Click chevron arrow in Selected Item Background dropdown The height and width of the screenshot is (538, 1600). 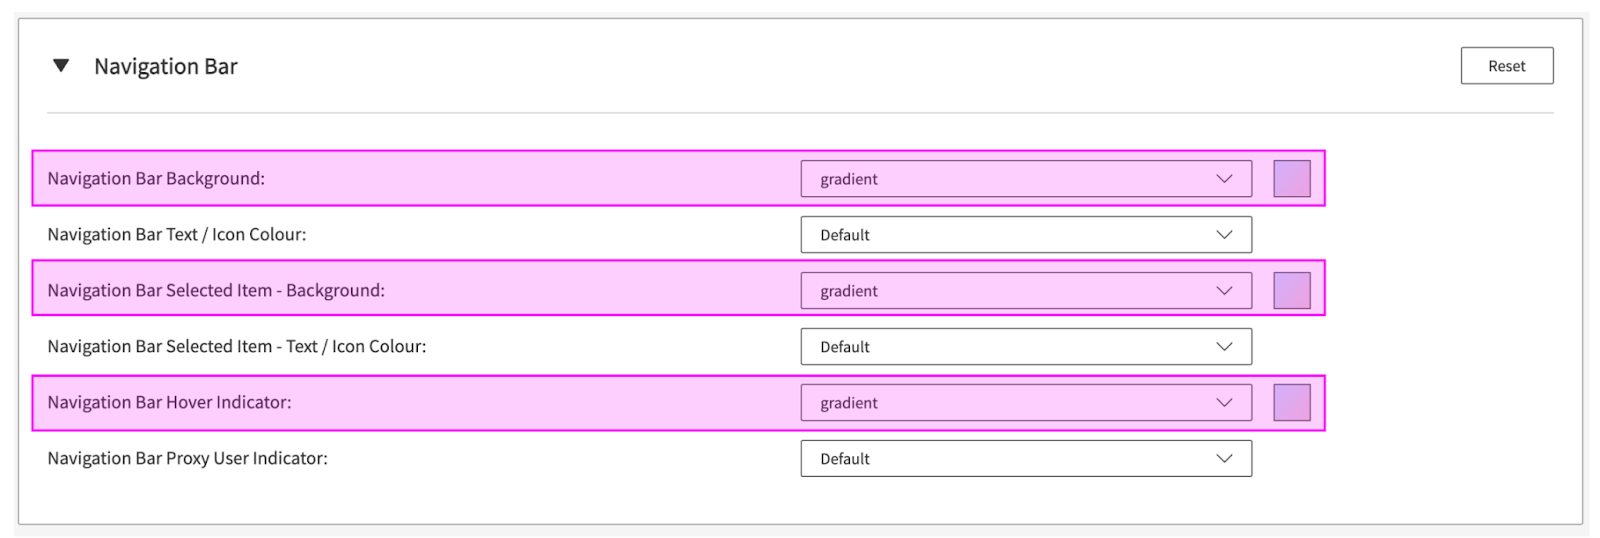1224,291
